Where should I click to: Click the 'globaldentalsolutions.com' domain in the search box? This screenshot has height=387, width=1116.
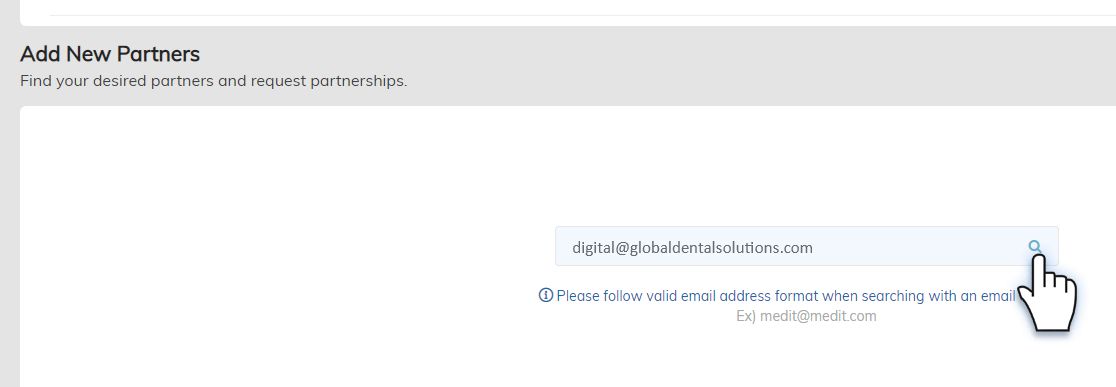(x=722, y=248)
